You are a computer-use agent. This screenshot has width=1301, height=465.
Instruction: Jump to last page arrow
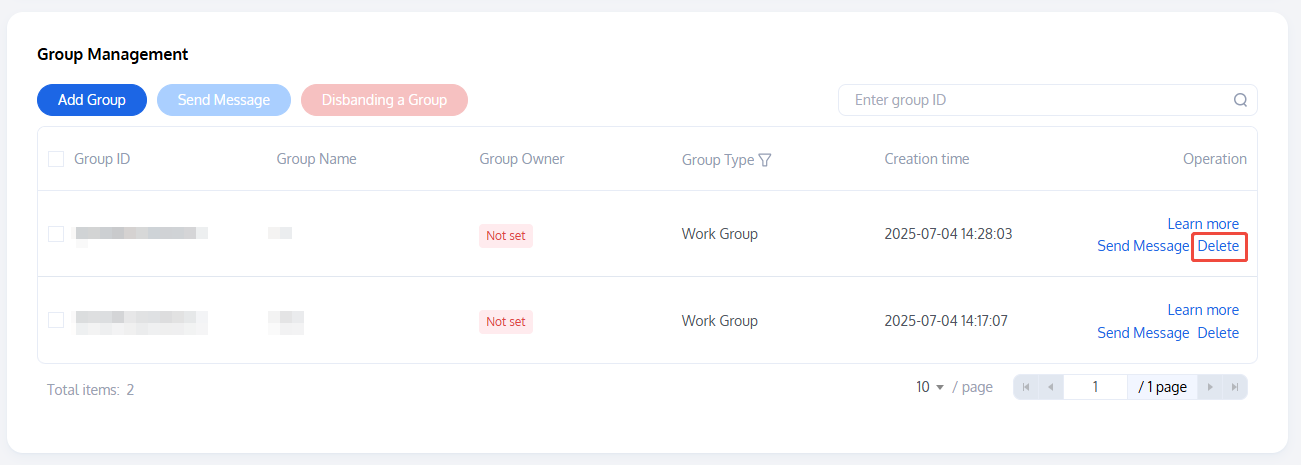pos(1235,387)
